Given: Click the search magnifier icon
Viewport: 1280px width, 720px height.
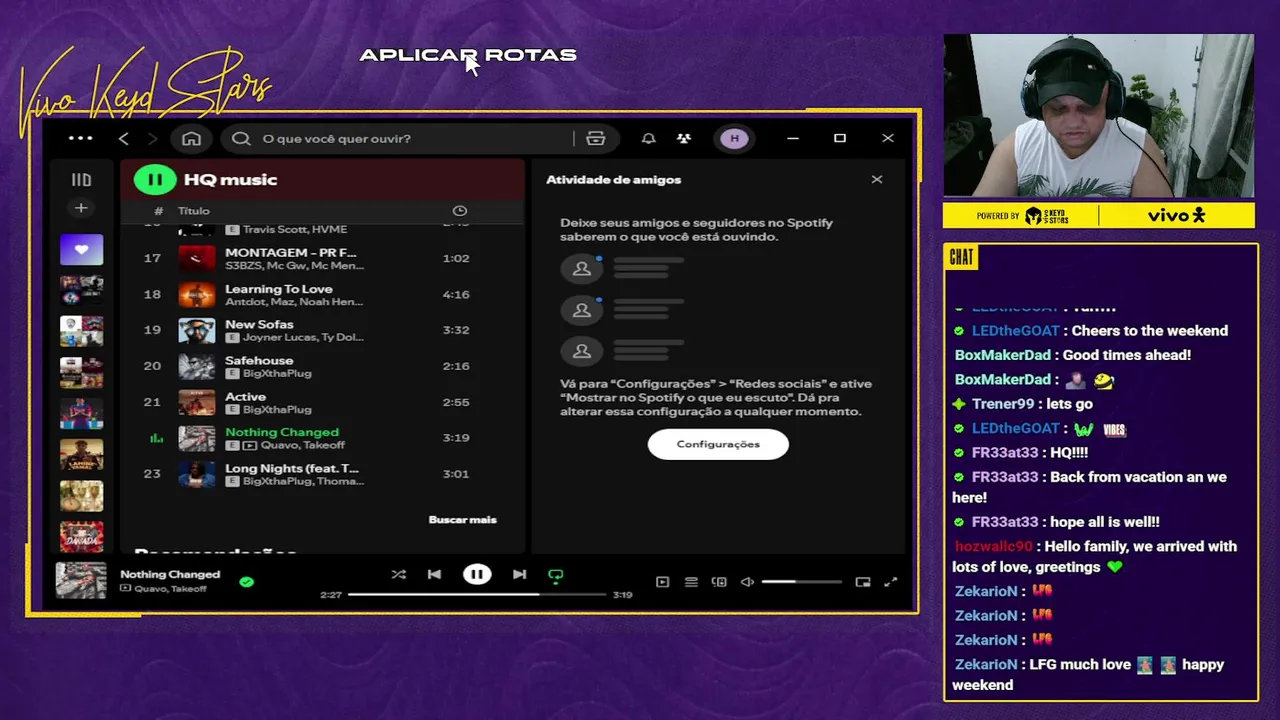Looking at the screenshot, I should (x=241, y=138).
